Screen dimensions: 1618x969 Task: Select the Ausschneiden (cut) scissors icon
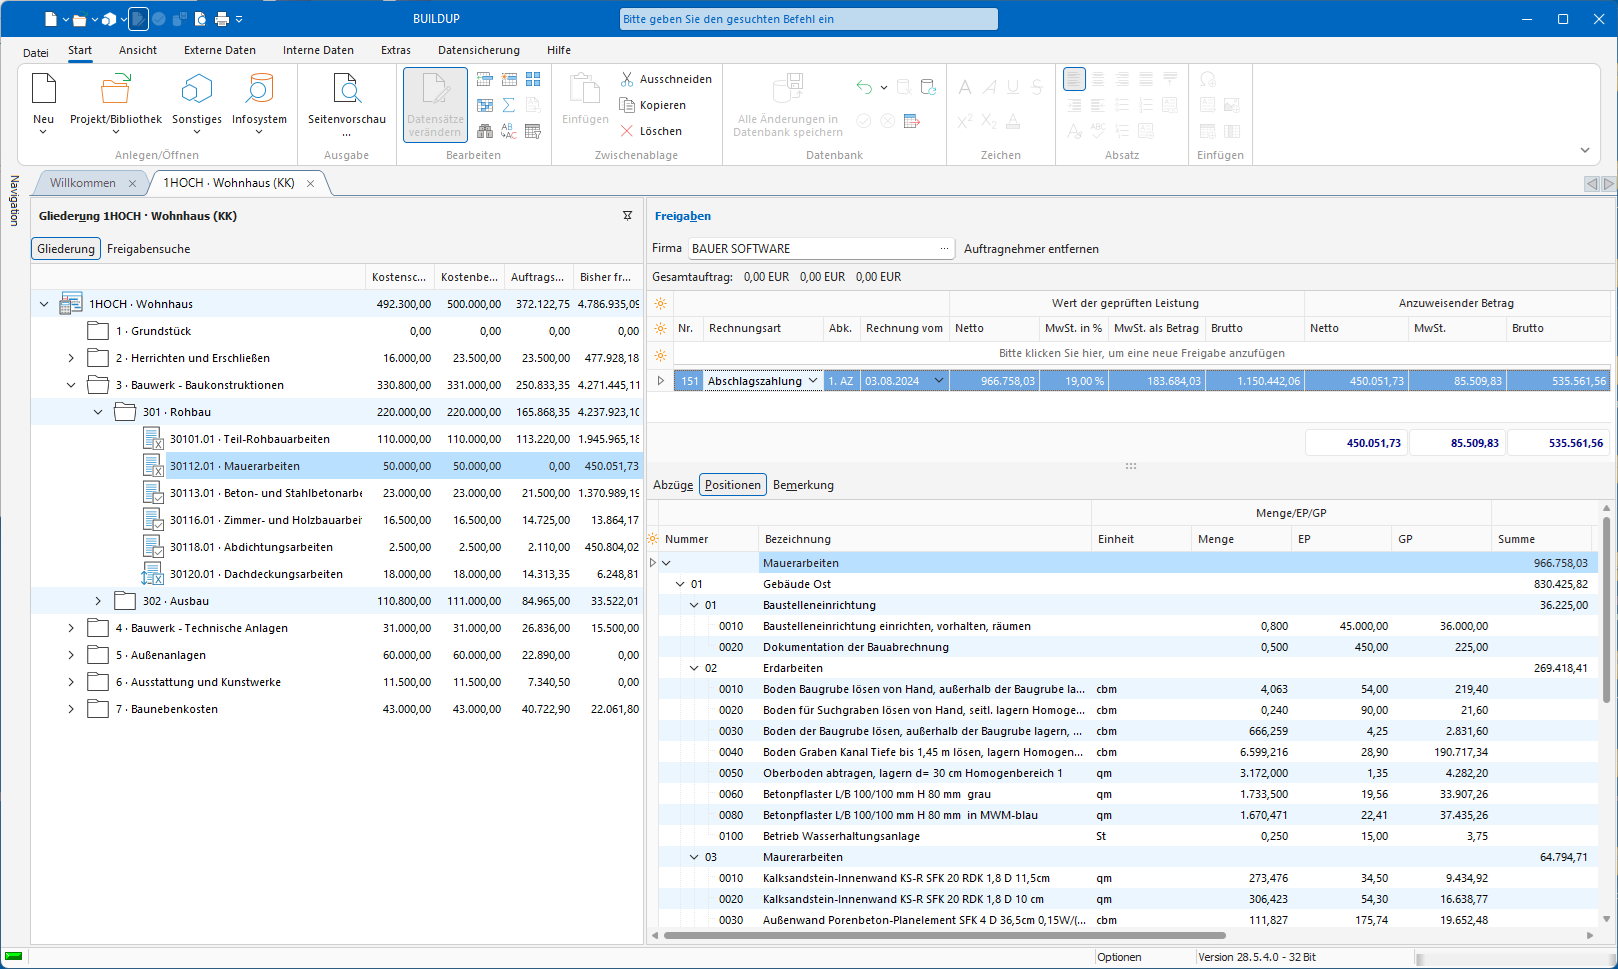click(x=626, y=79)
